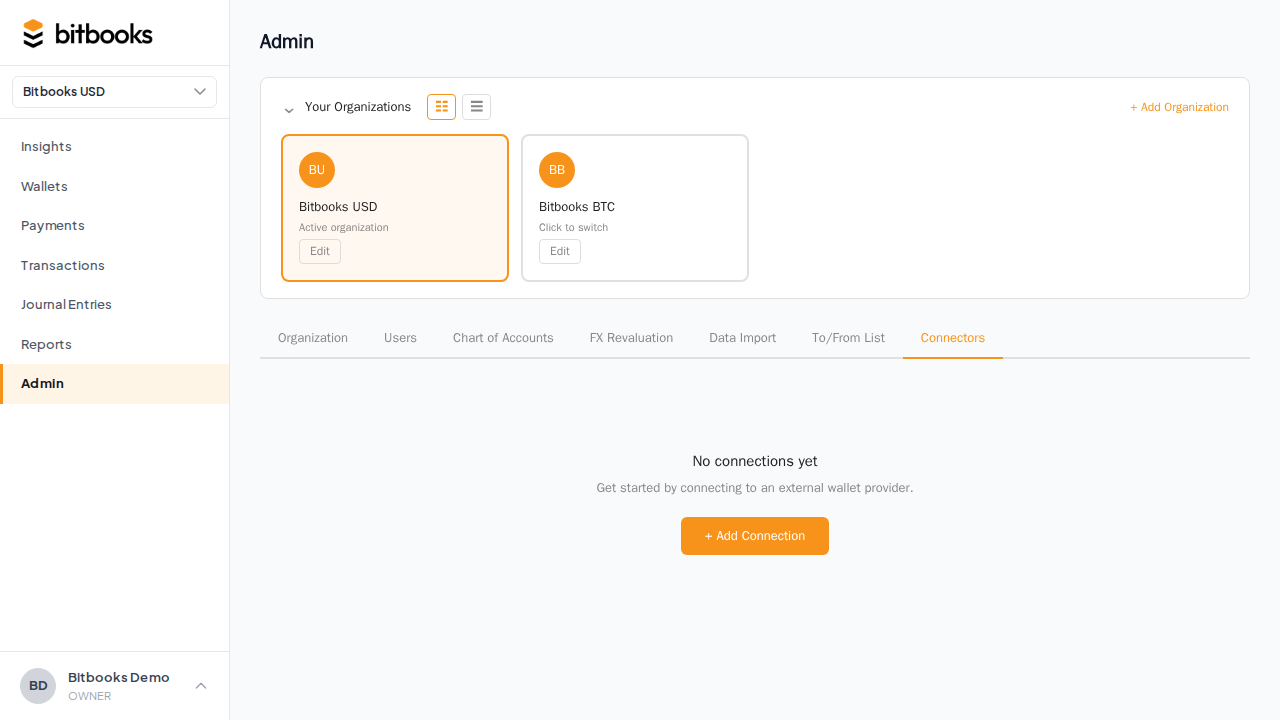Screen dimensions: 1280x720
Task: Switch to list view of organizations
Action: [476, 107]
